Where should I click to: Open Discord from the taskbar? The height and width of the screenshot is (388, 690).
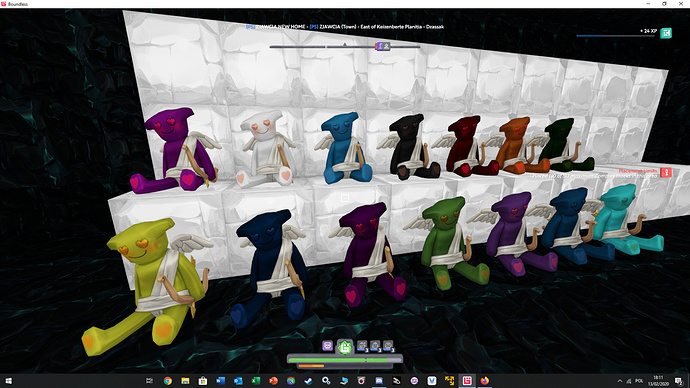379,381
